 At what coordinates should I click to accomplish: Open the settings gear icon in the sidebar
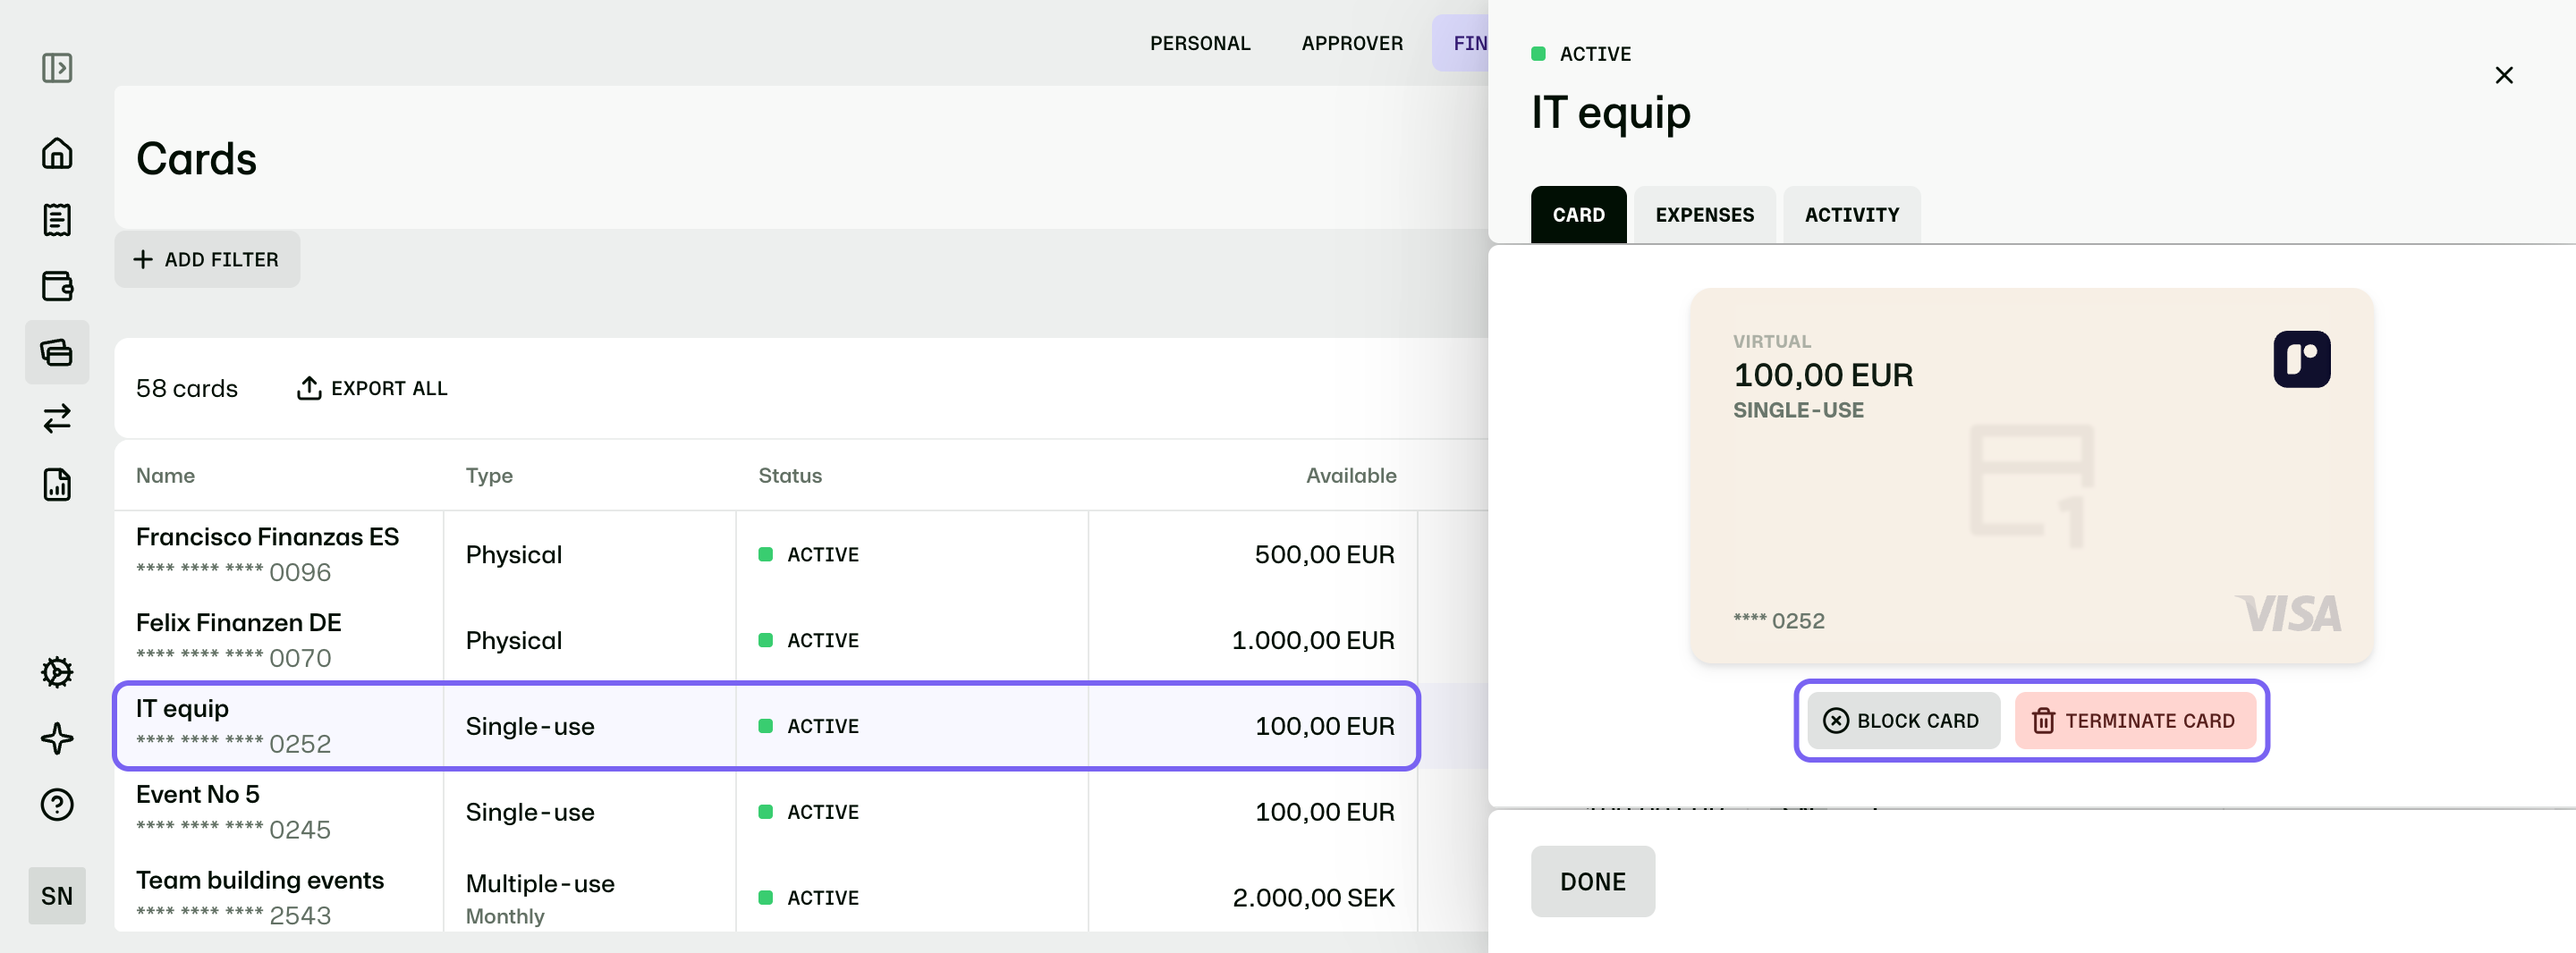[57, 672]
